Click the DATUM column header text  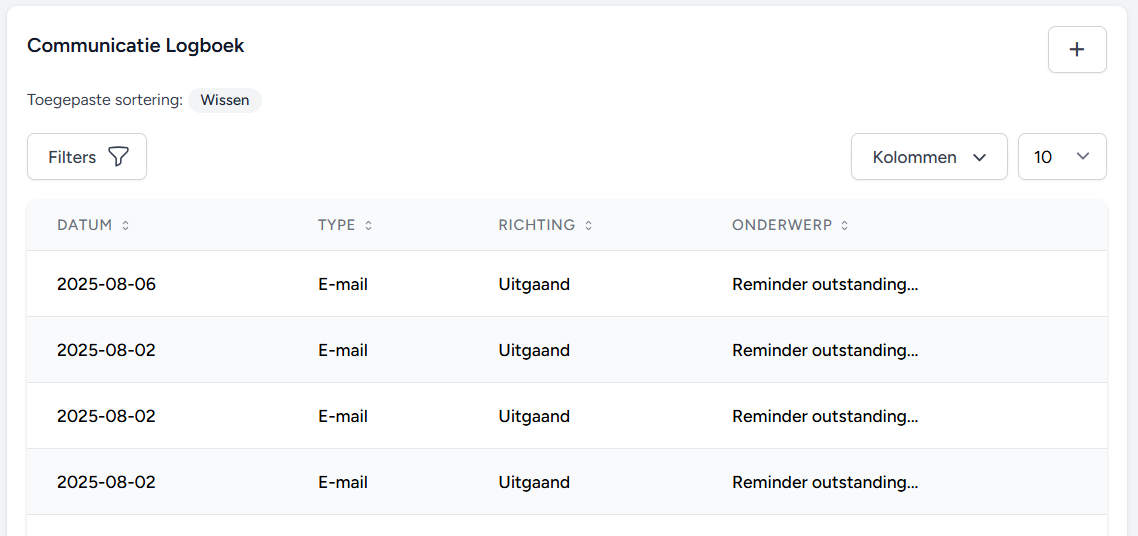point(84,226)
